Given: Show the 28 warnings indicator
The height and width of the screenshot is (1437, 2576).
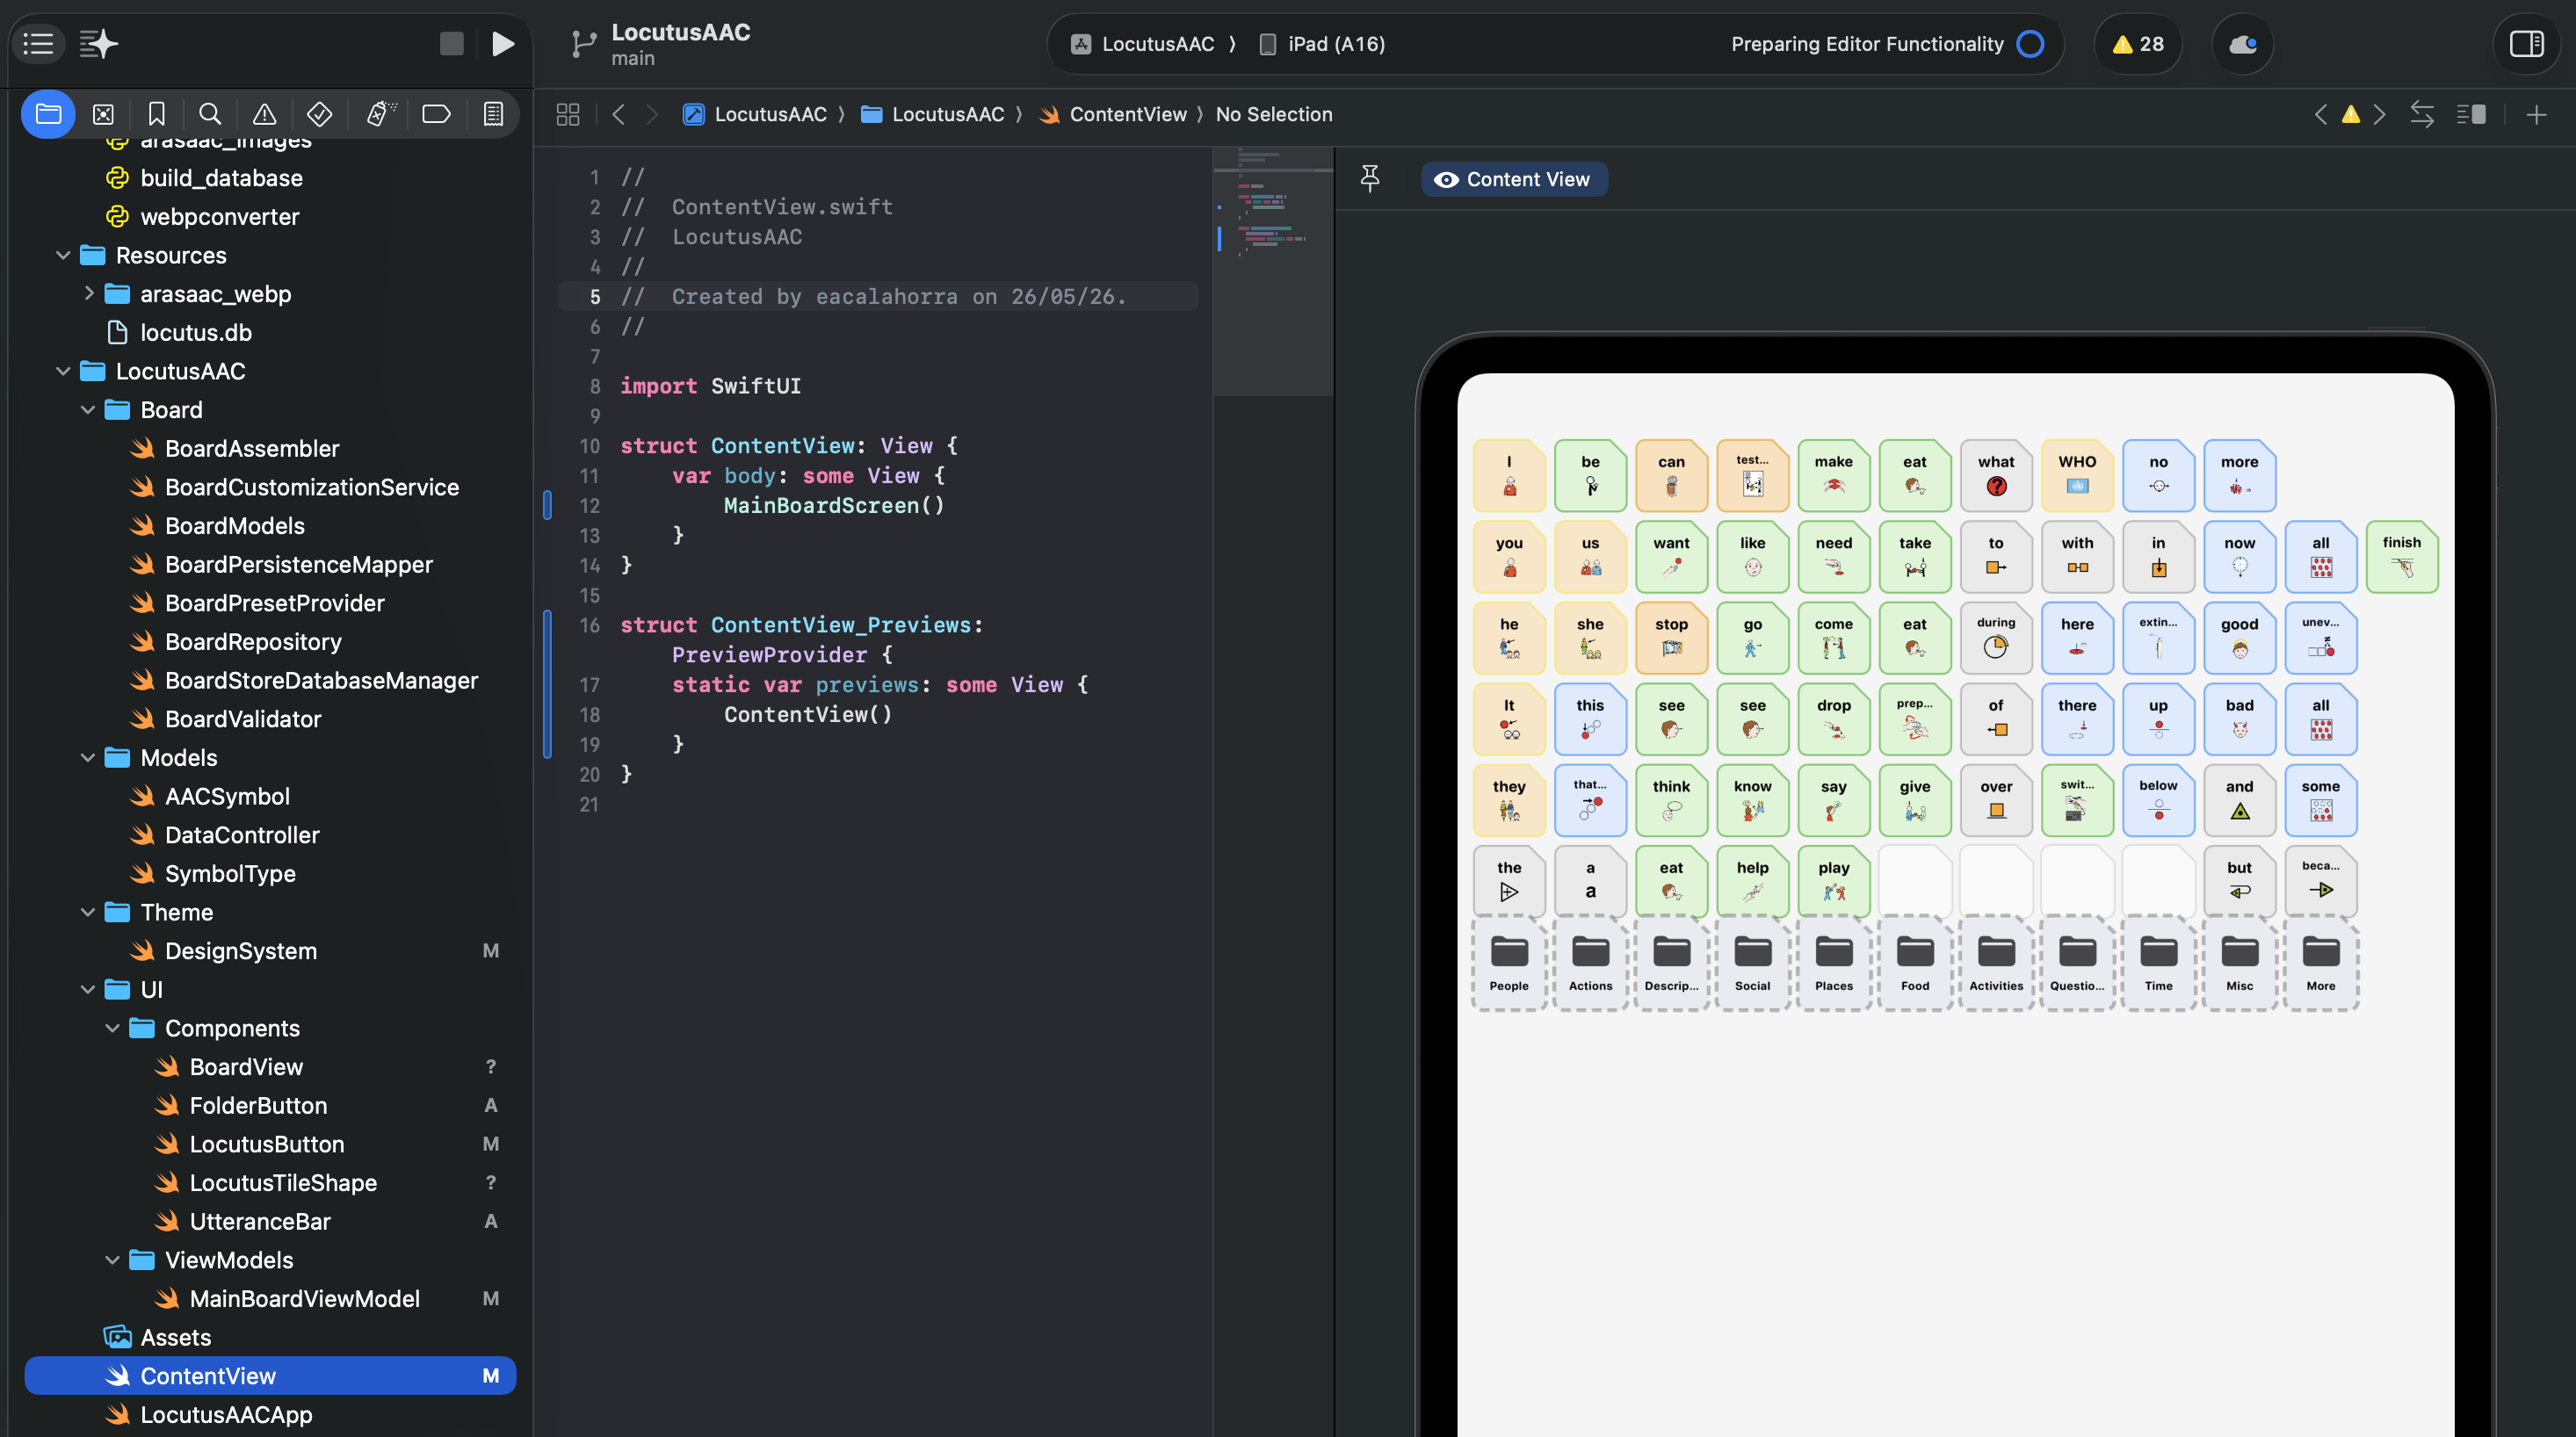Looking at the screenshot, I should (2138, 44).
